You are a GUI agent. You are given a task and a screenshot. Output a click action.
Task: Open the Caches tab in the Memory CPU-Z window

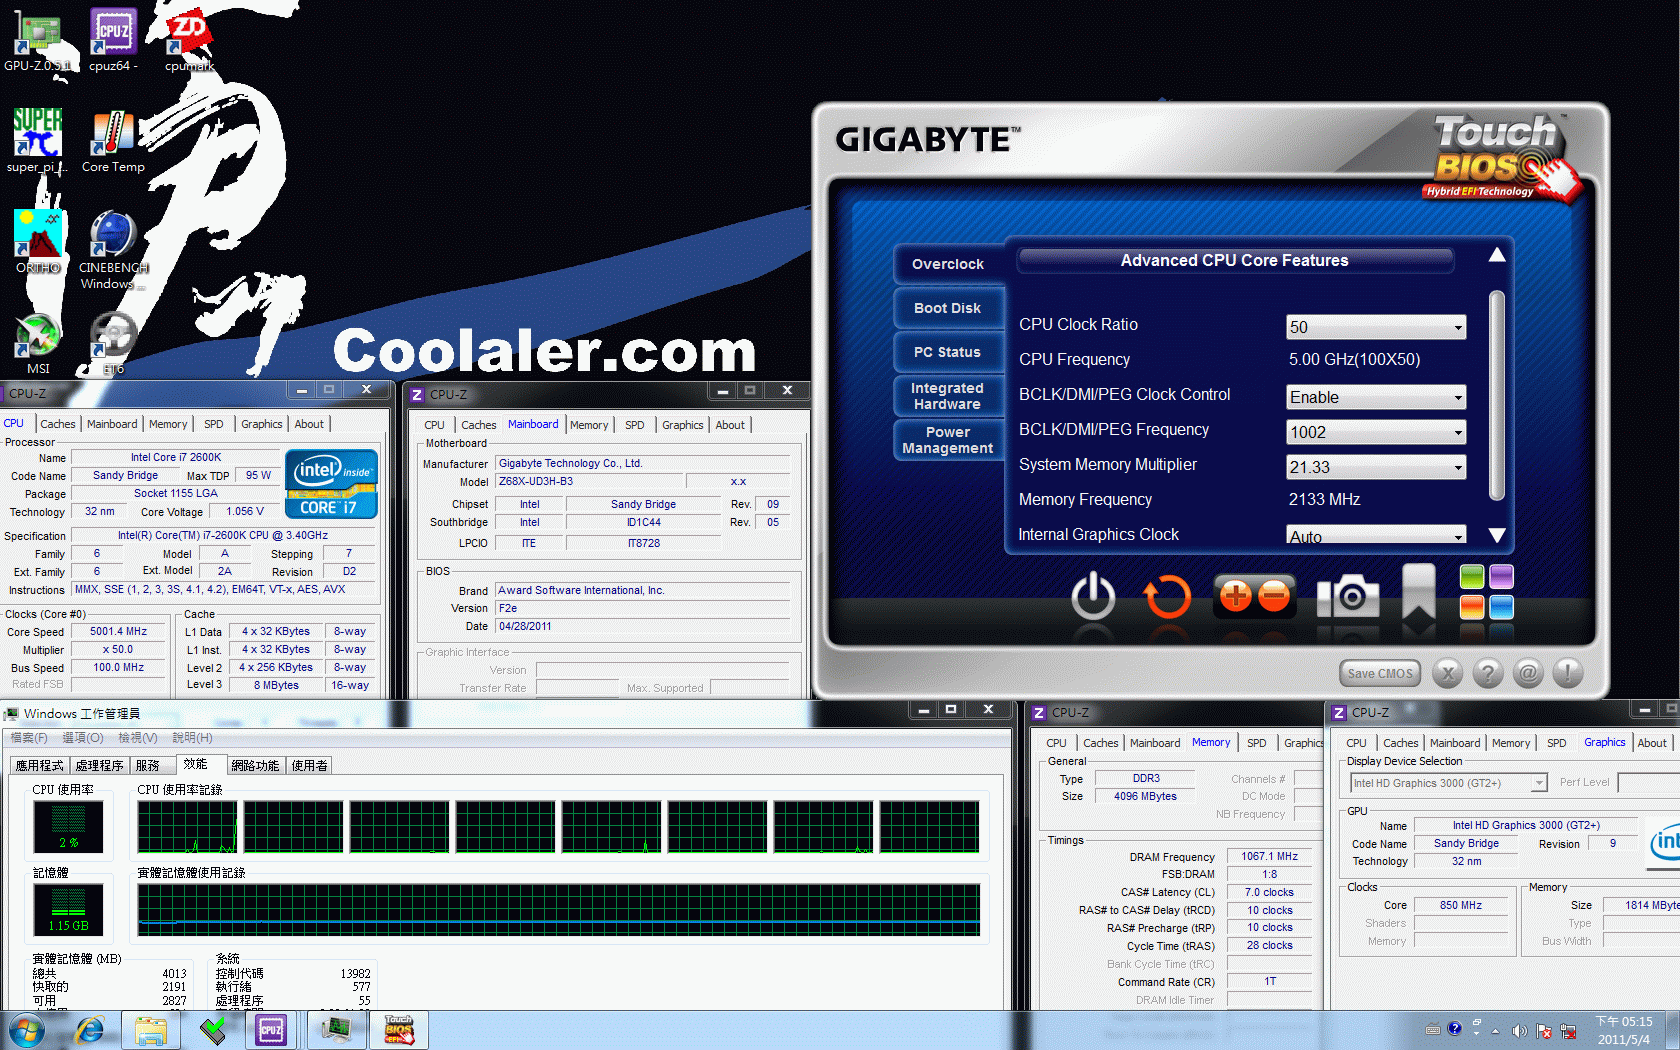coord(1101,743)
